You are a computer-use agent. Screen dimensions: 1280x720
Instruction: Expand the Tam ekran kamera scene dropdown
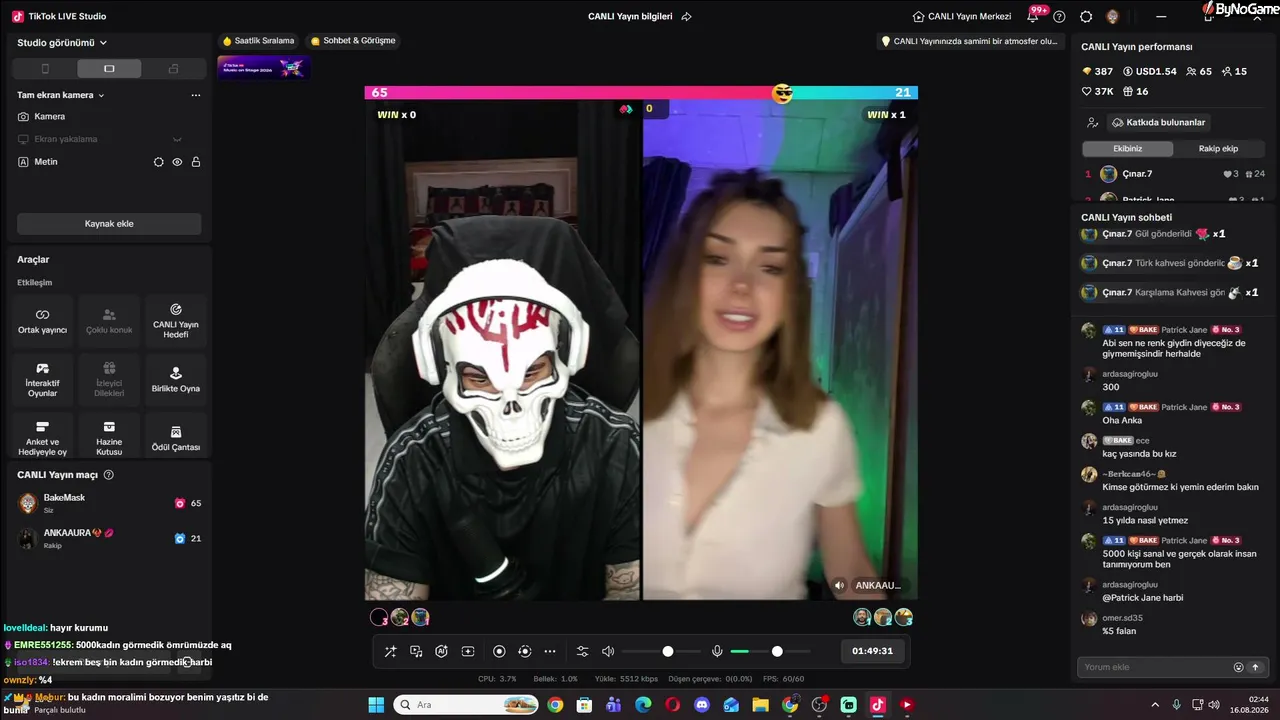61,95
